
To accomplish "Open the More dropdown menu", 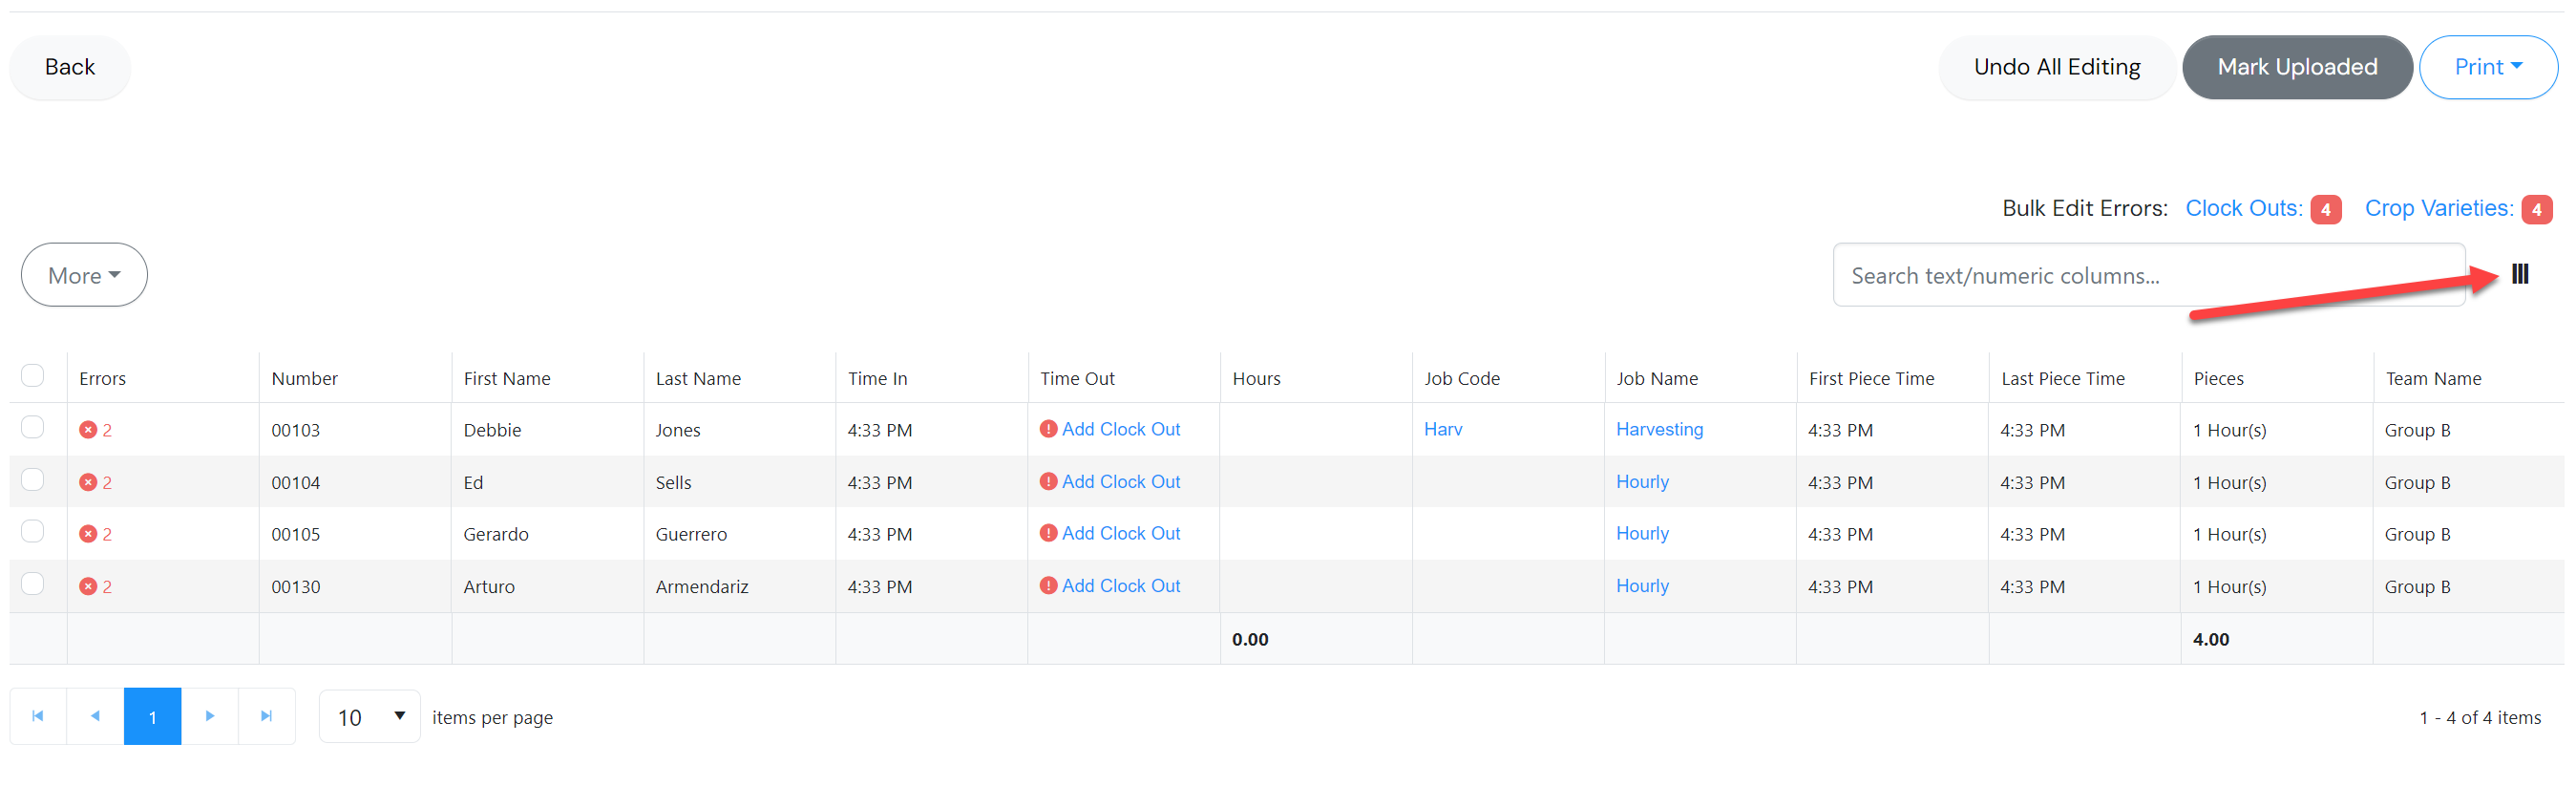I will pos(84,275).
